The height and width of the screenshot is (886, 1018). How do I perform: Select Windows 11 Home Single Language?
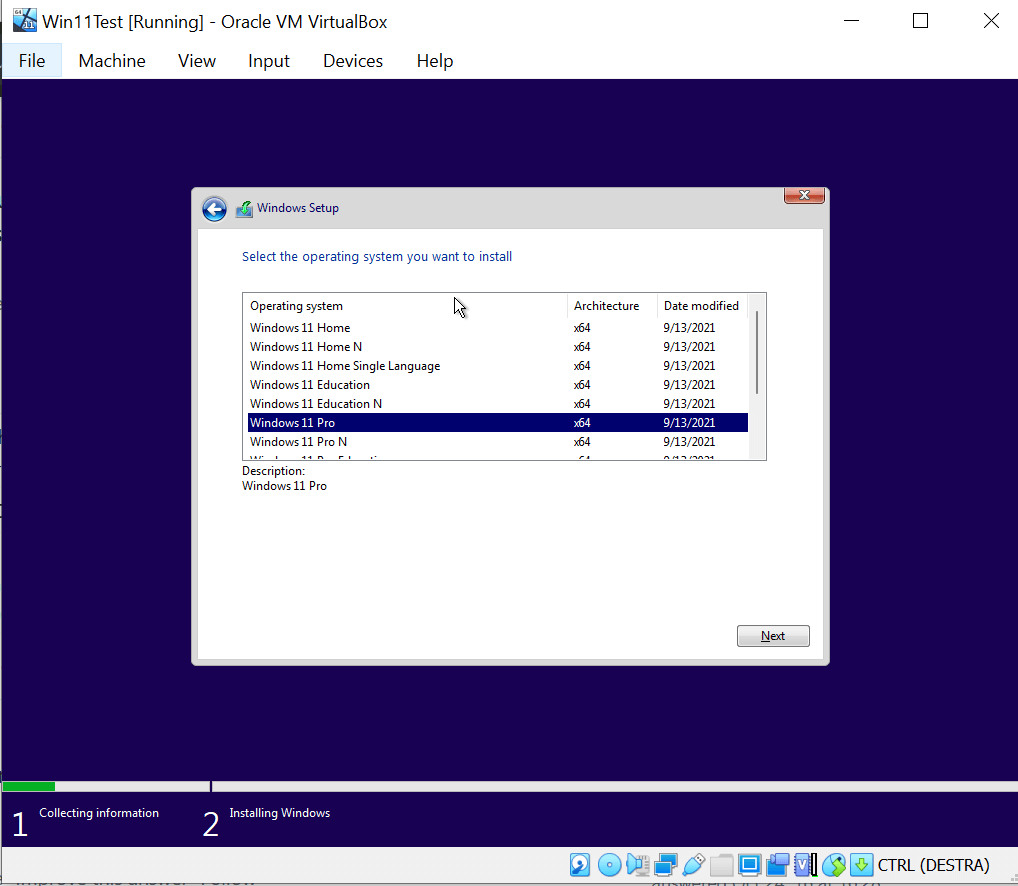point(497,365)
